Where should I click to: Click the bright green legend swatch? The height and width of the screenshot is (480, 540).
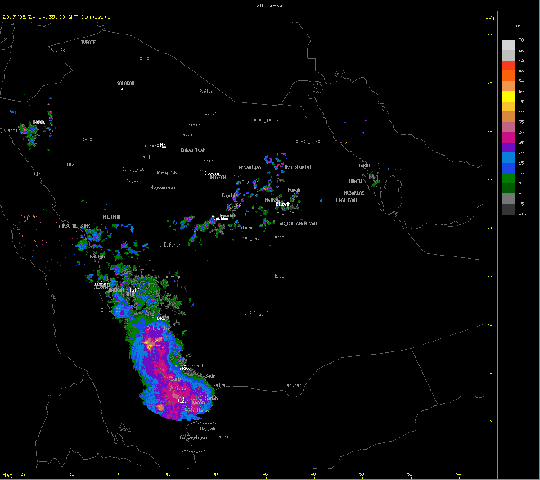point(508,178)
